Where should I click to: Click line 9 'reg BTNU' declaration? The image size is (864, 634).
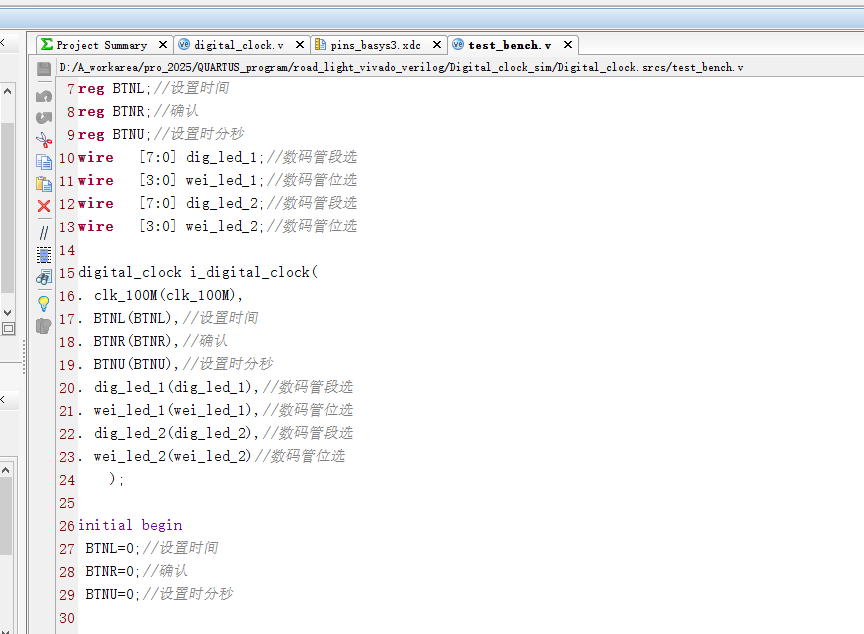114,134
